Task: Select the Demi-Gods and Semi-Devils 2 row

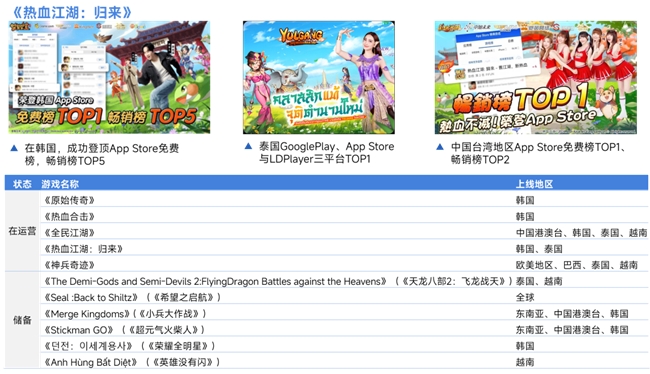Action: 344,281
